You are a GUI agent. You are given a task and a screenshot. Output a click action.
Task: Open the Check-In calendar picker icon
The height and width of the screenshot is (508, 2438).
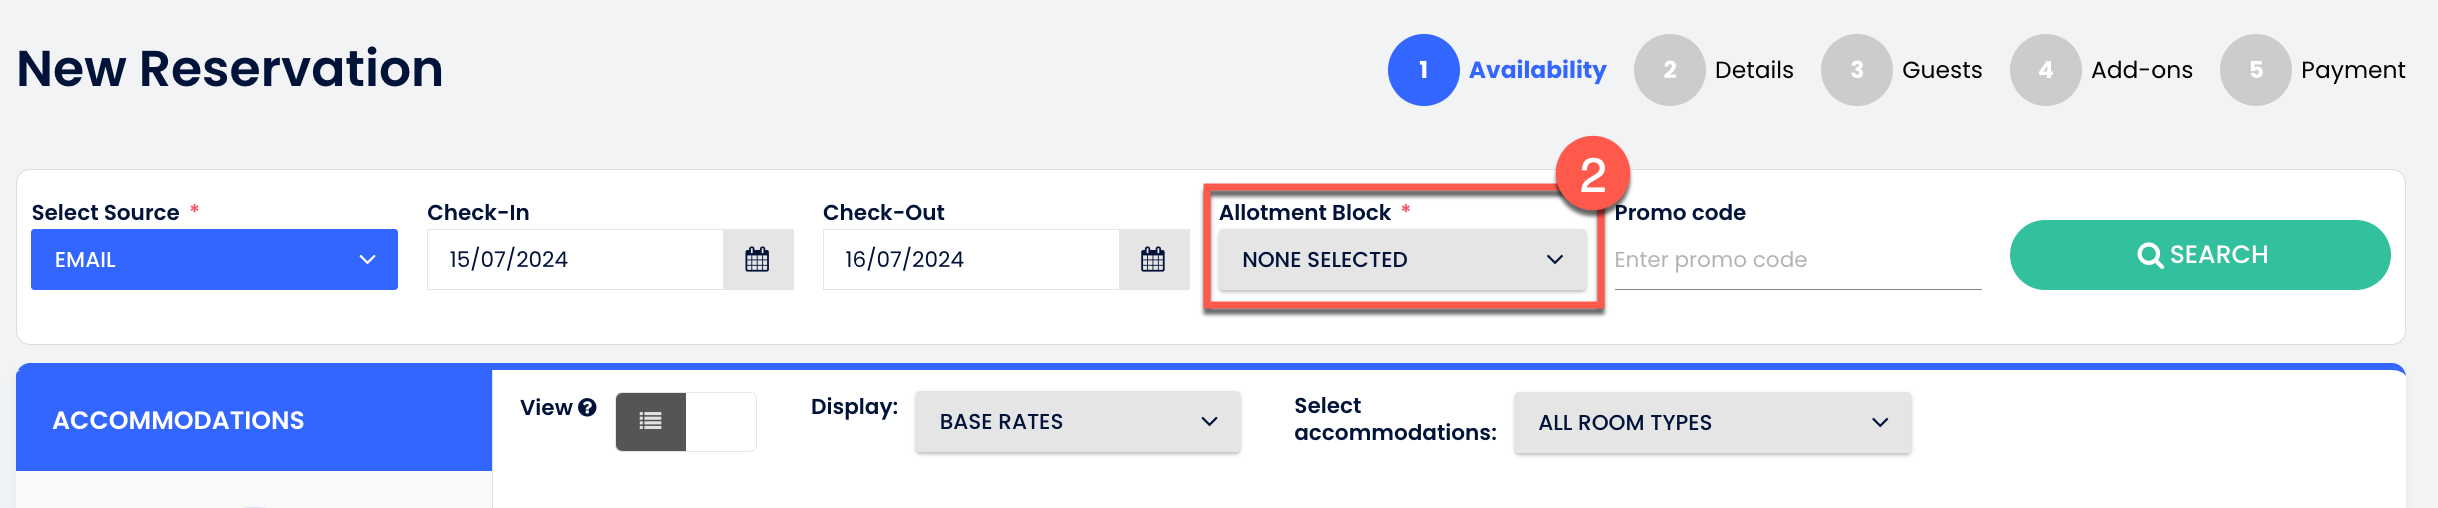757,260
